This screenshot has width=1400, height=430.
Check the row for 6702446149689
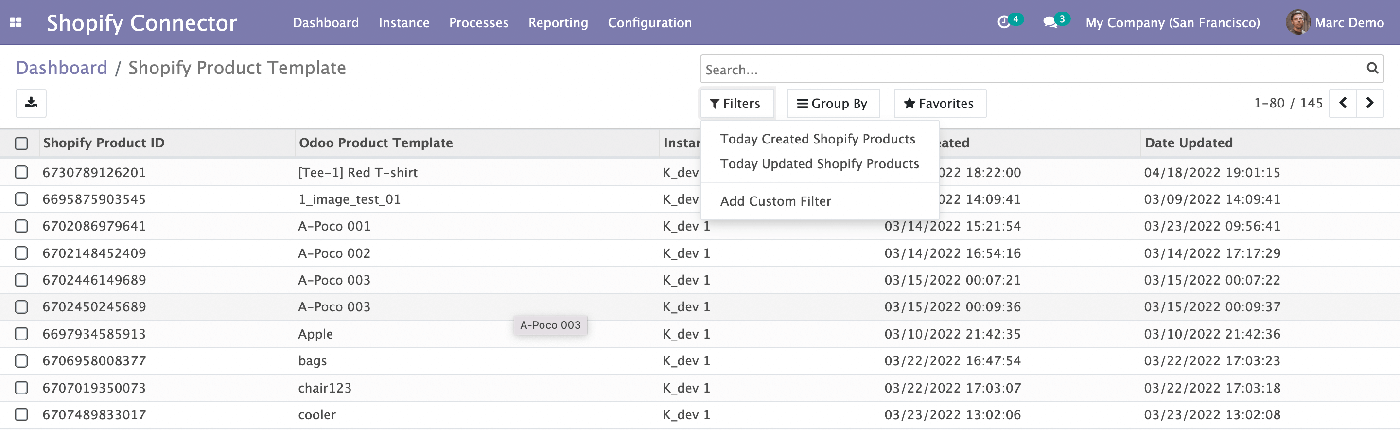click(22, 280)
